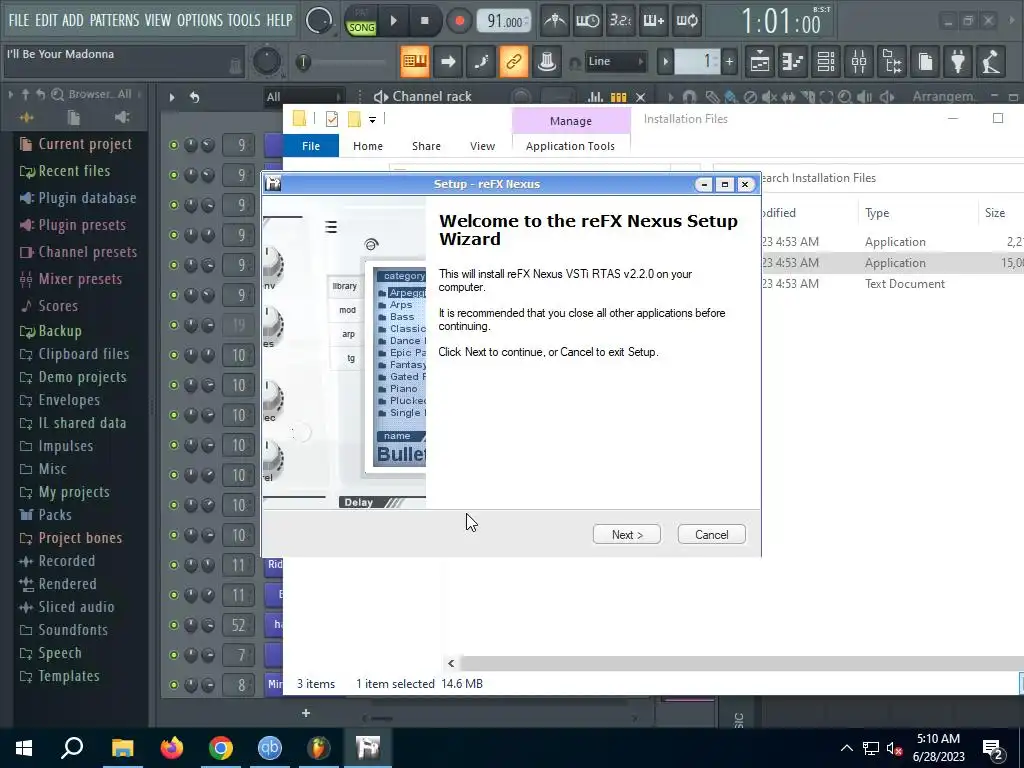Open the OPTIONS menu in FL Studio
1024x768 pixels.
tap(199, 20)
